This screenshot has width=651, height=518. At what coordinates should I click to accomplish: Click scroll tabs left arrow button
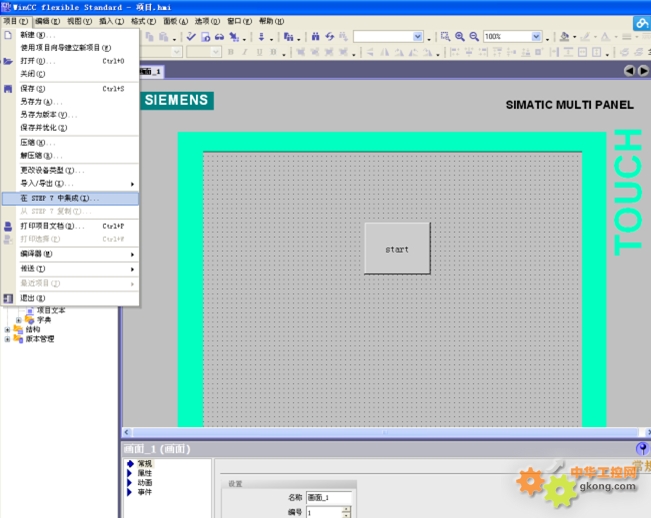click(x=629, y=71)
